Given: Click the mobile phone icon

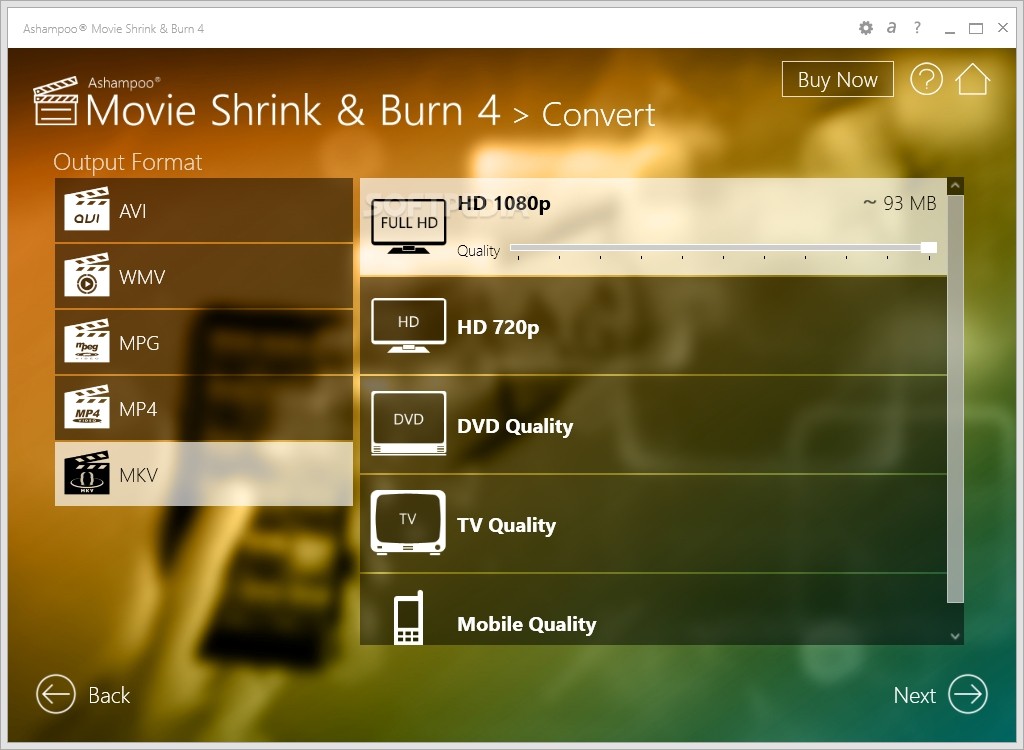Looking at the screenshot, I should click(409, 617).
